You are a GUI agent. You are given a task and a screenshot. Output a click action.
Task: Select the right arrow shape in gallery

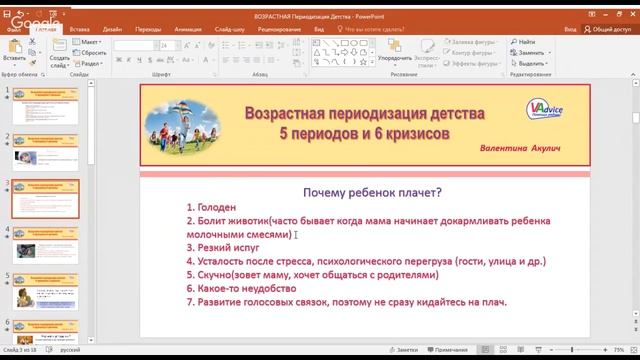(x=344, y=52)
